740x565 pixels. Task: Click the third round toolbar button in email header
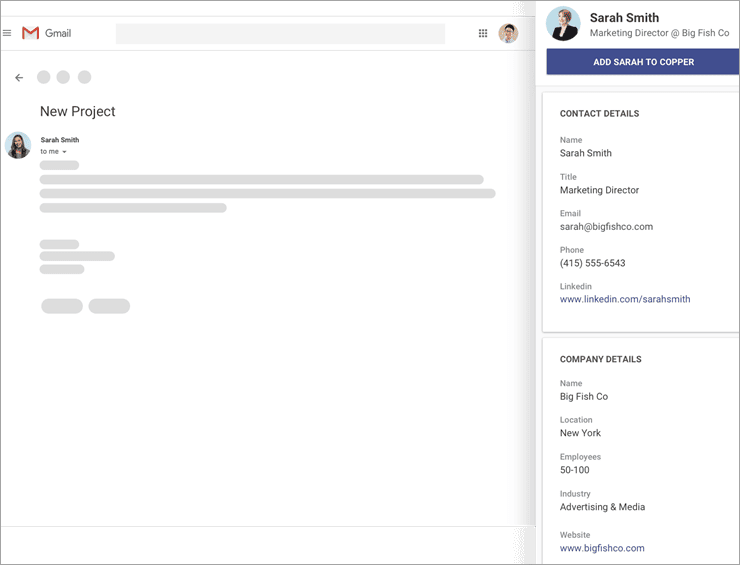click(x=84, y=77)
